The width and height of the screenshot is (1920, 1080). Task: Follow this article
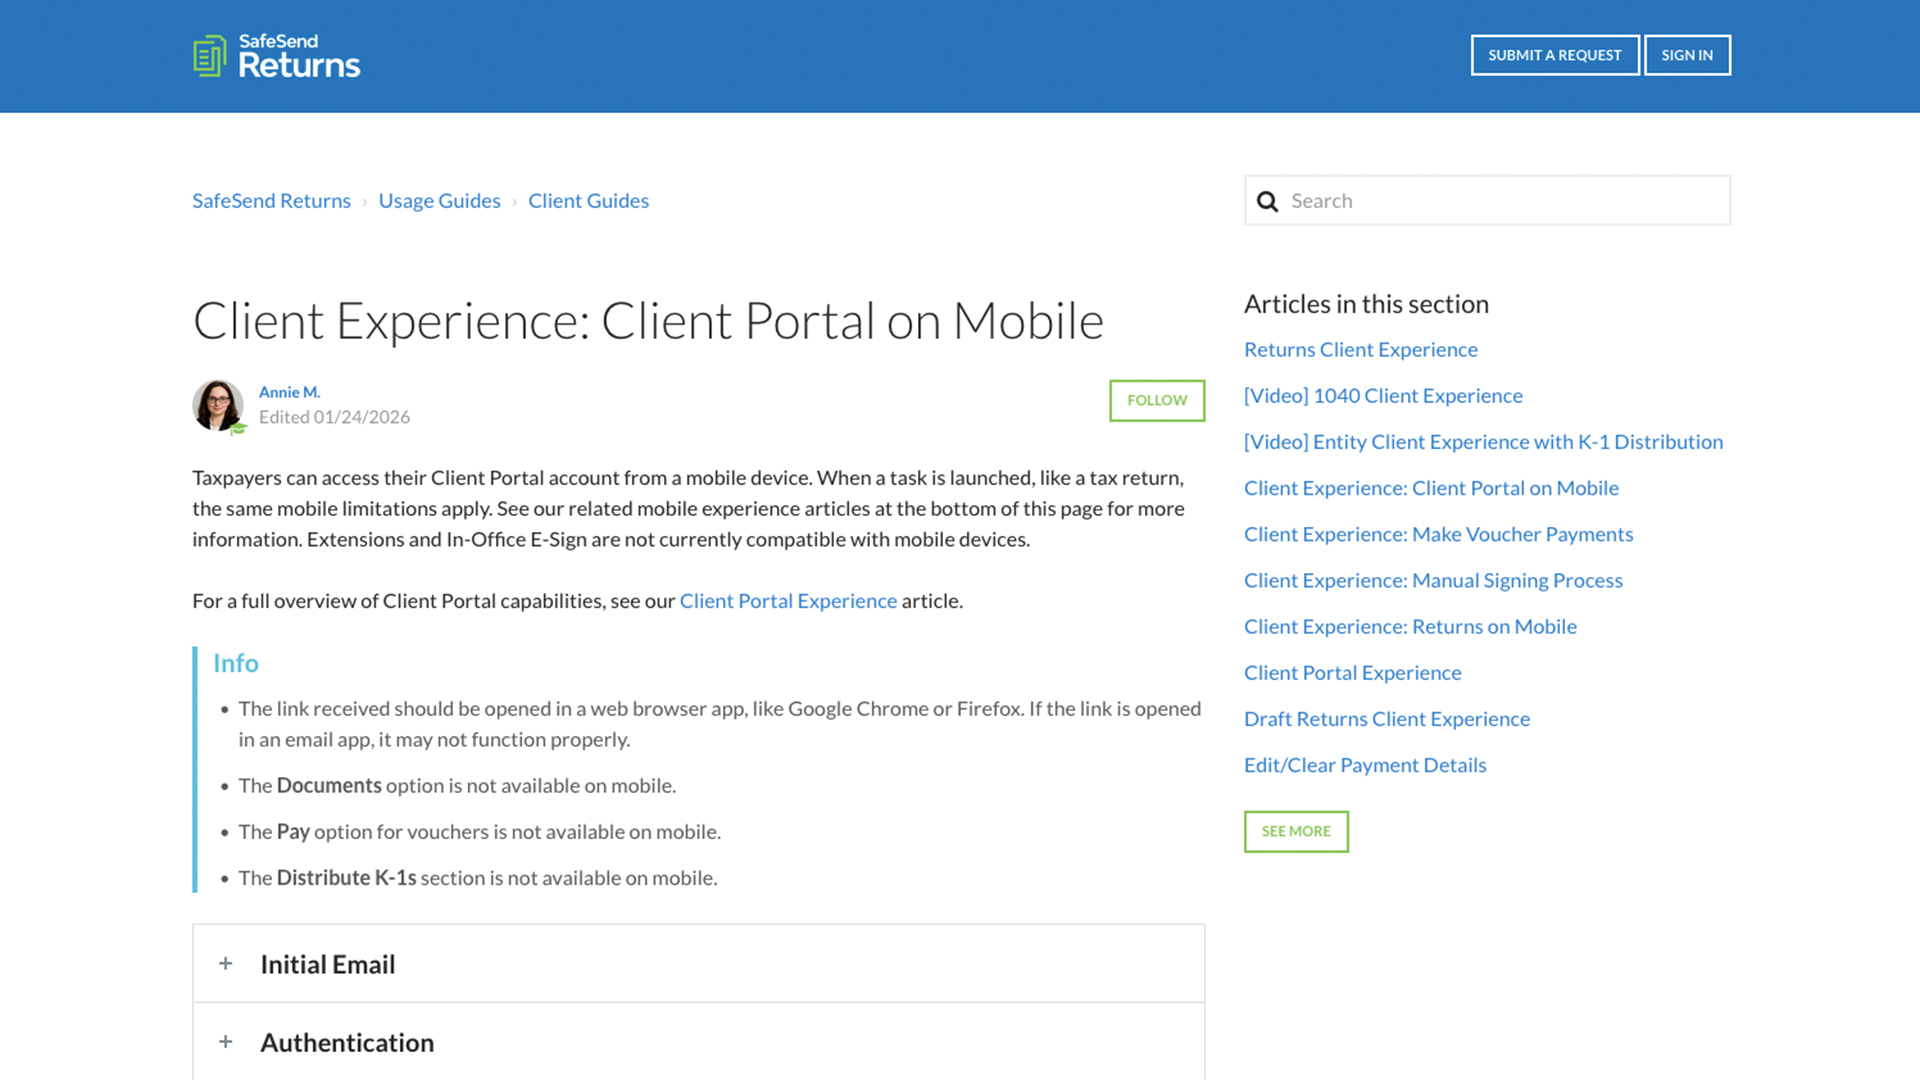click(x=1156, y=400)
